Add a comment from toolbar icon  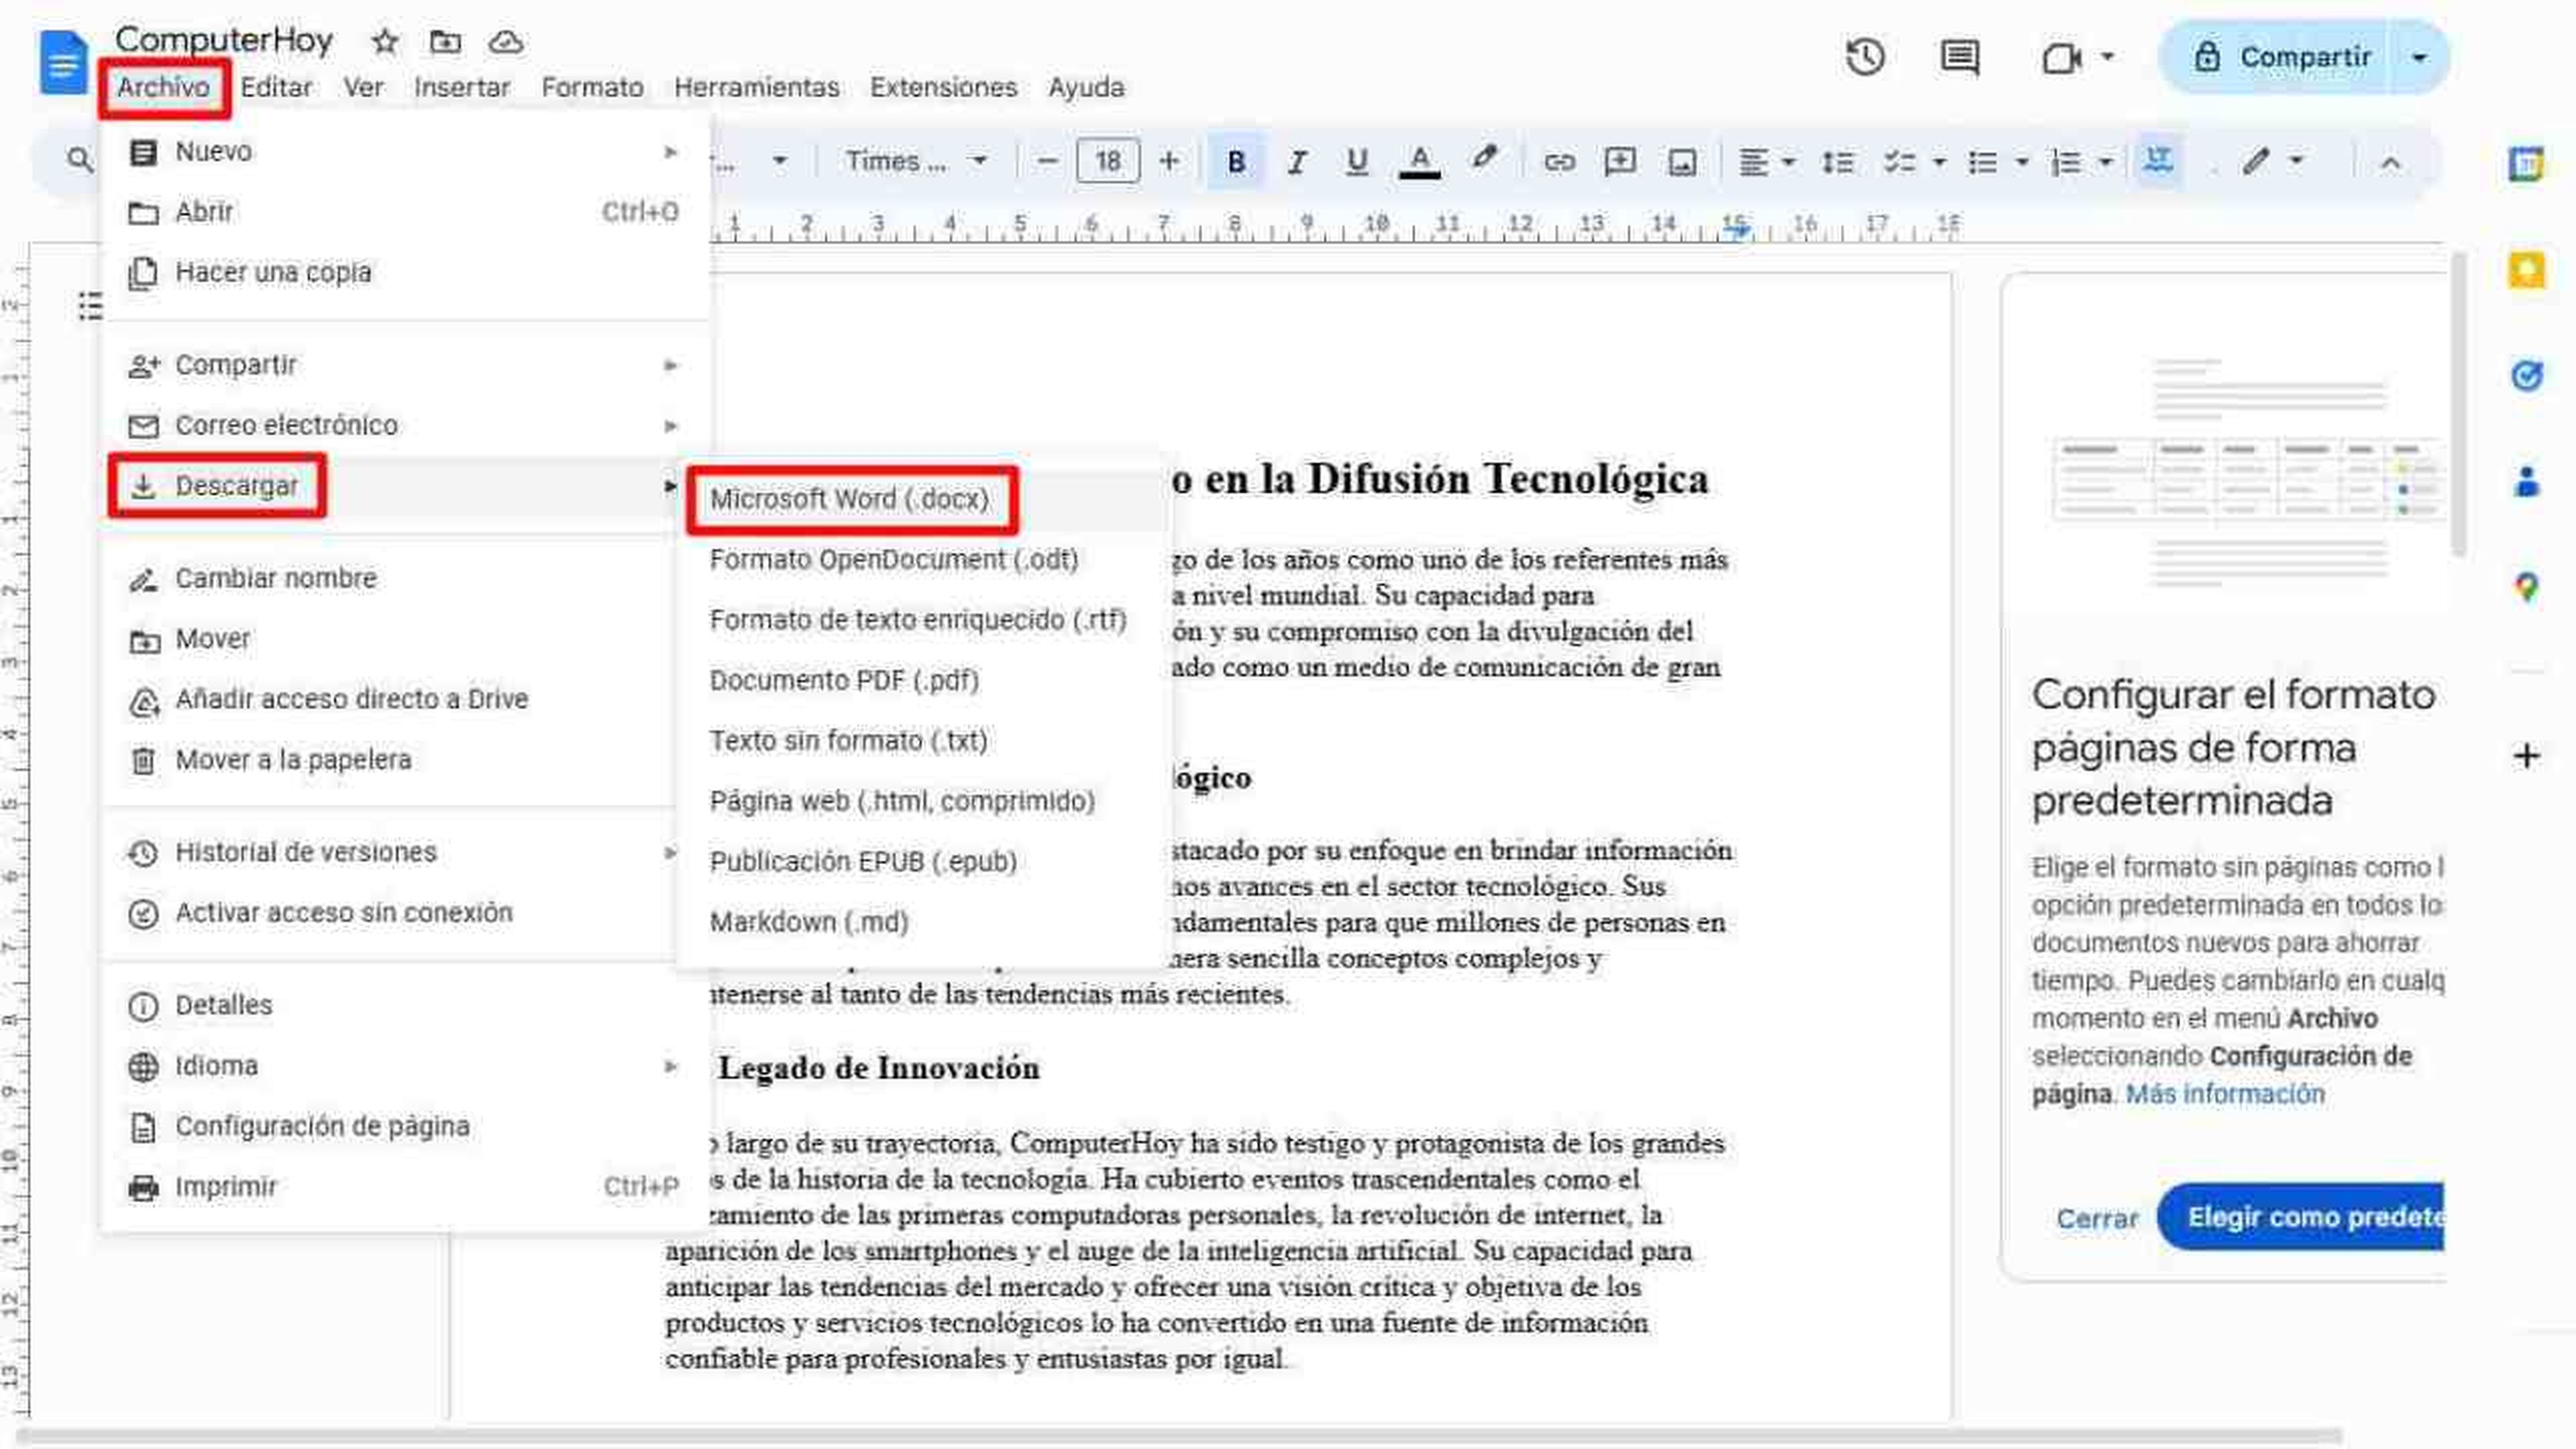coord(1619,161)
